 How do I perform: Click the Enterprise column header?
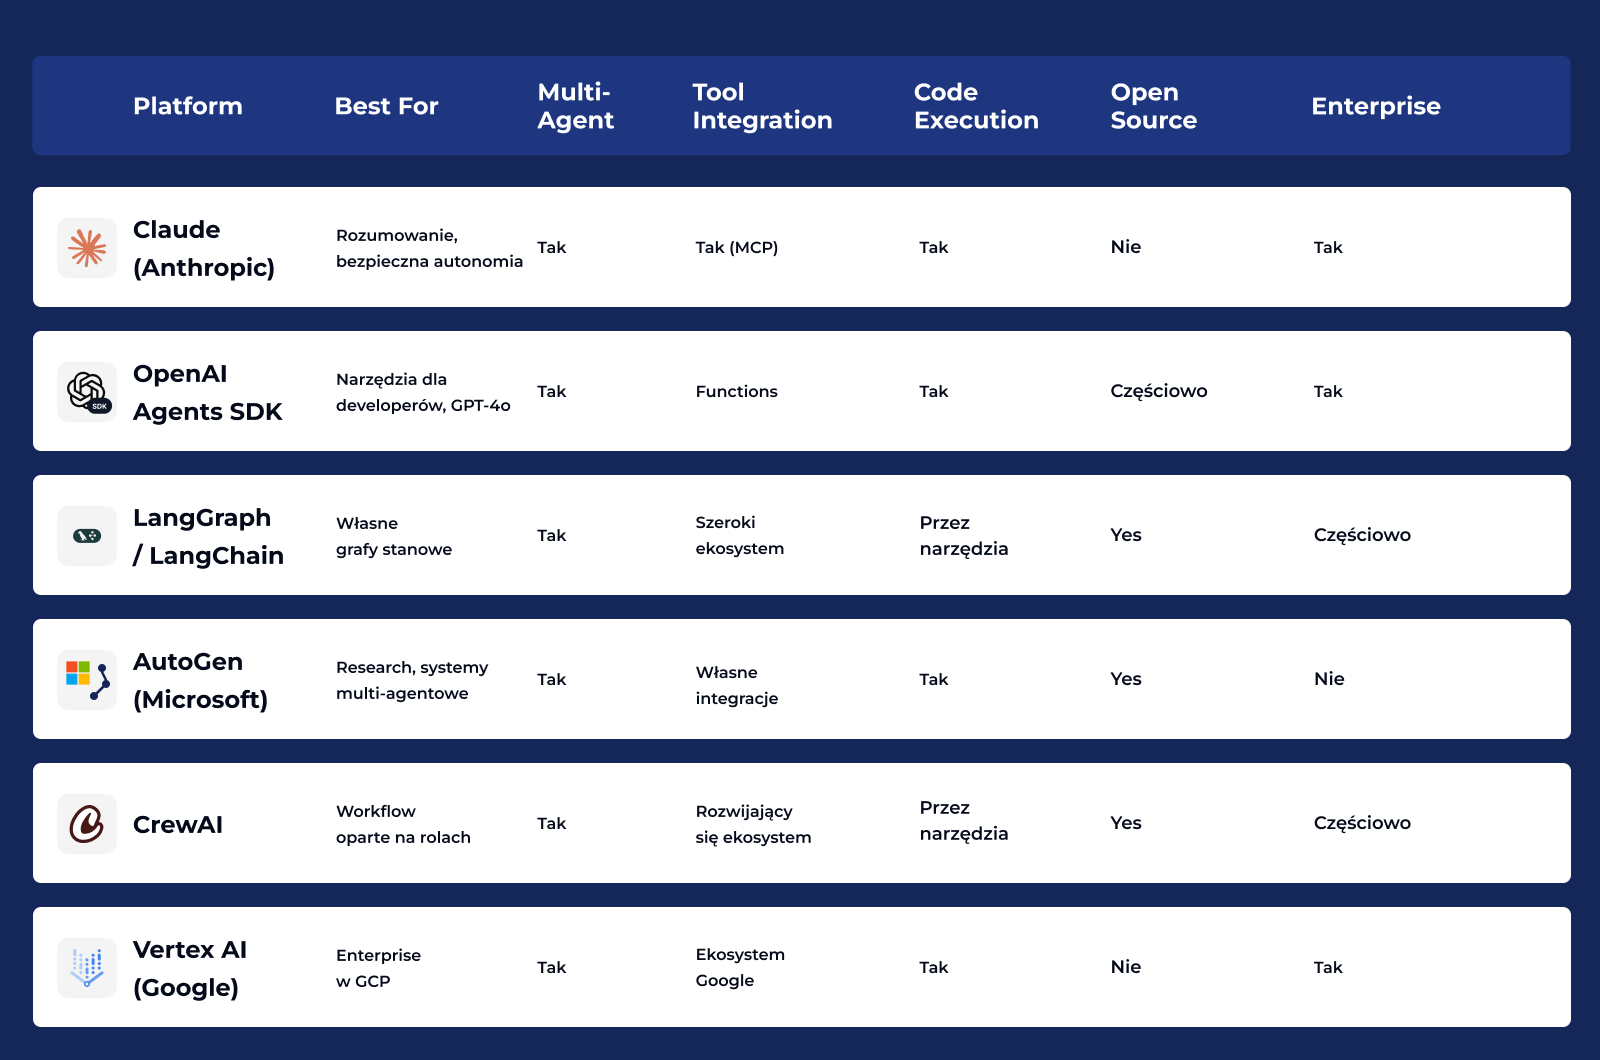(x=1376, y=106)
